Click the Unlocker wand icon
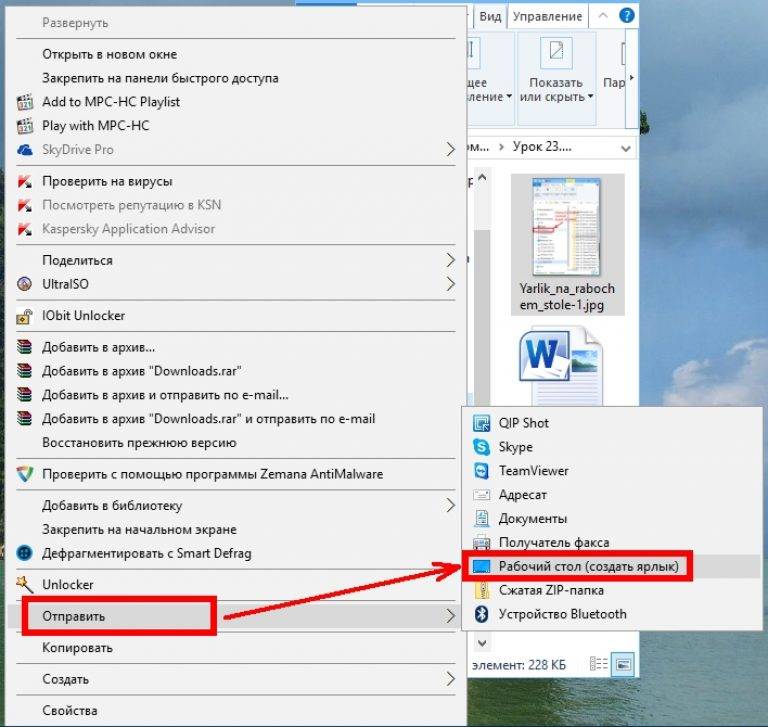768x727 pixels. [x=25, y=584]
